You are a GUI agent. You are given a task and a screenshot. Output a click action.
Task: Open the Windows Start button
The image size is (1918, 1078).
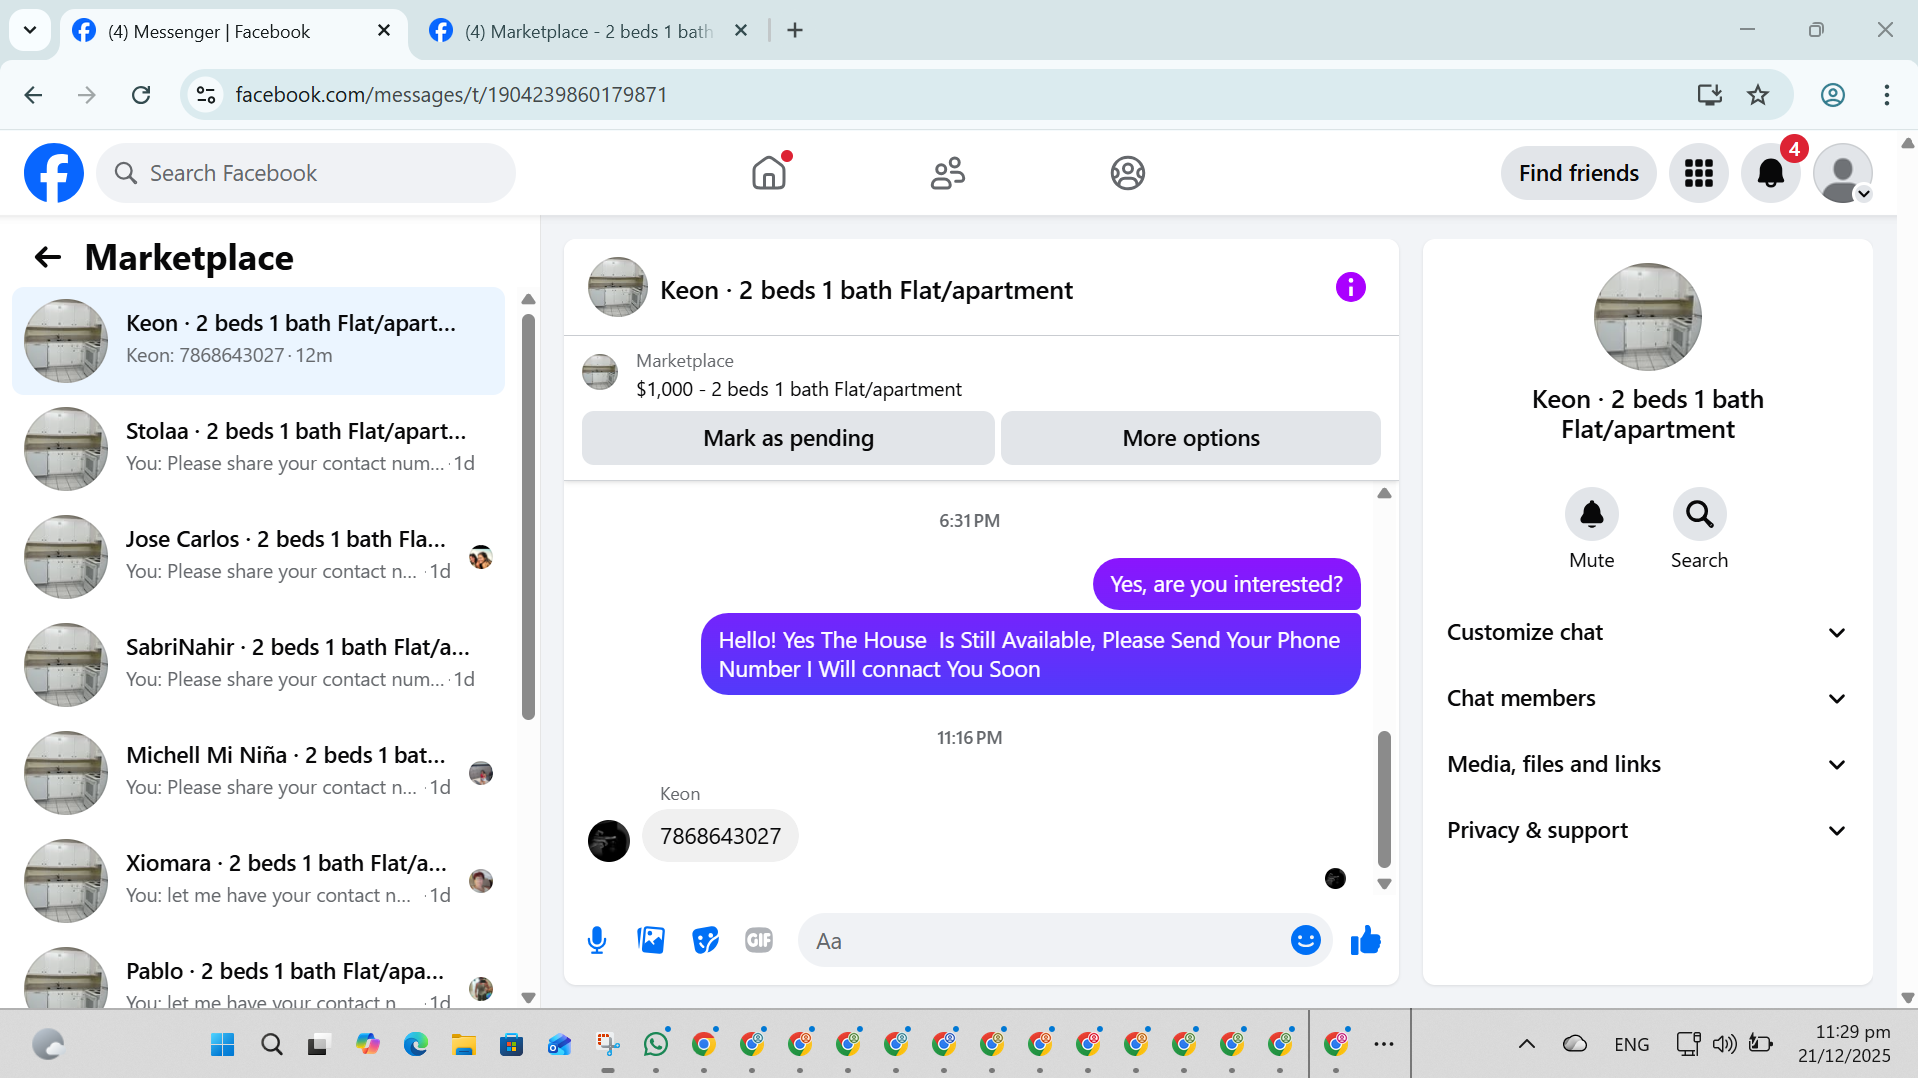223,1044
